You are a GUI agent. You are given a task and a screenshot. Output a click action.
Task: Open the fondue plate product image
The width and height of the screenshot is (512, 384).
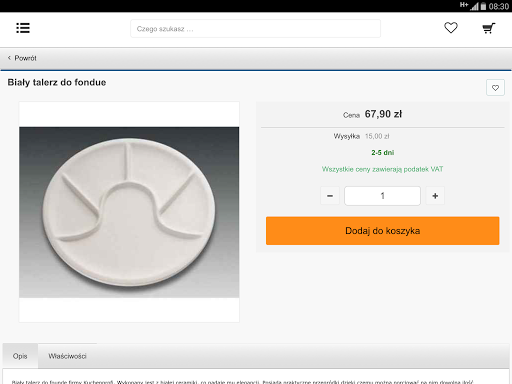click(129, 212)
